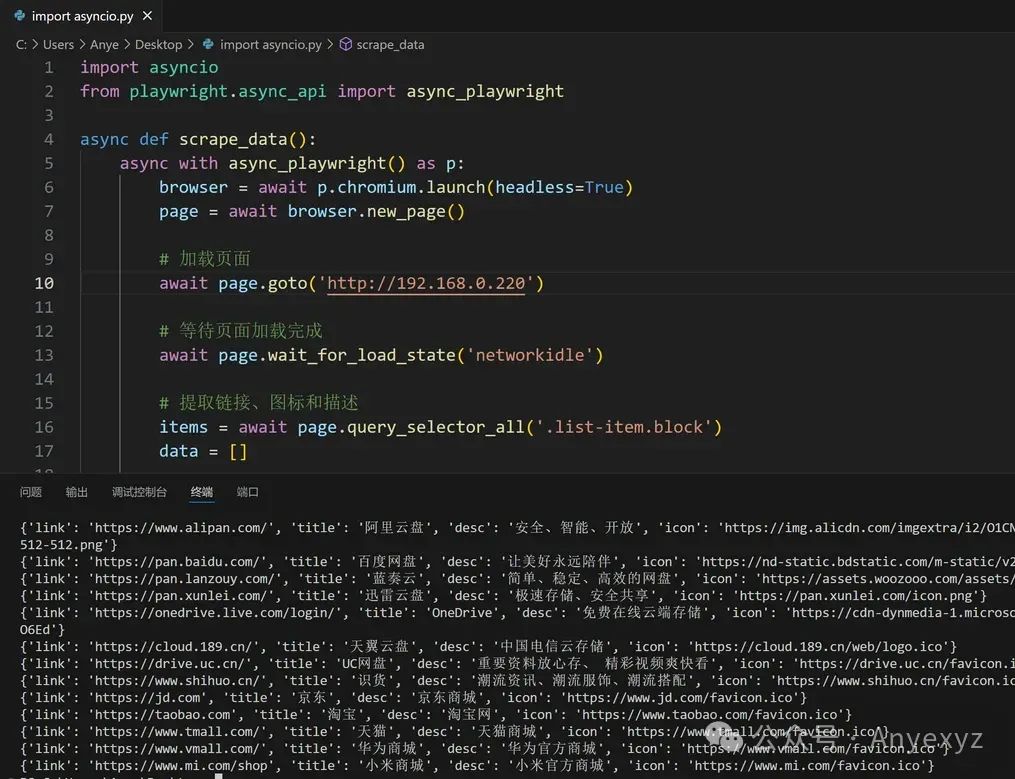Click the pan.xunlei.com/icon.png icon URL
1015x779 pixels.
tap(855, 595)
